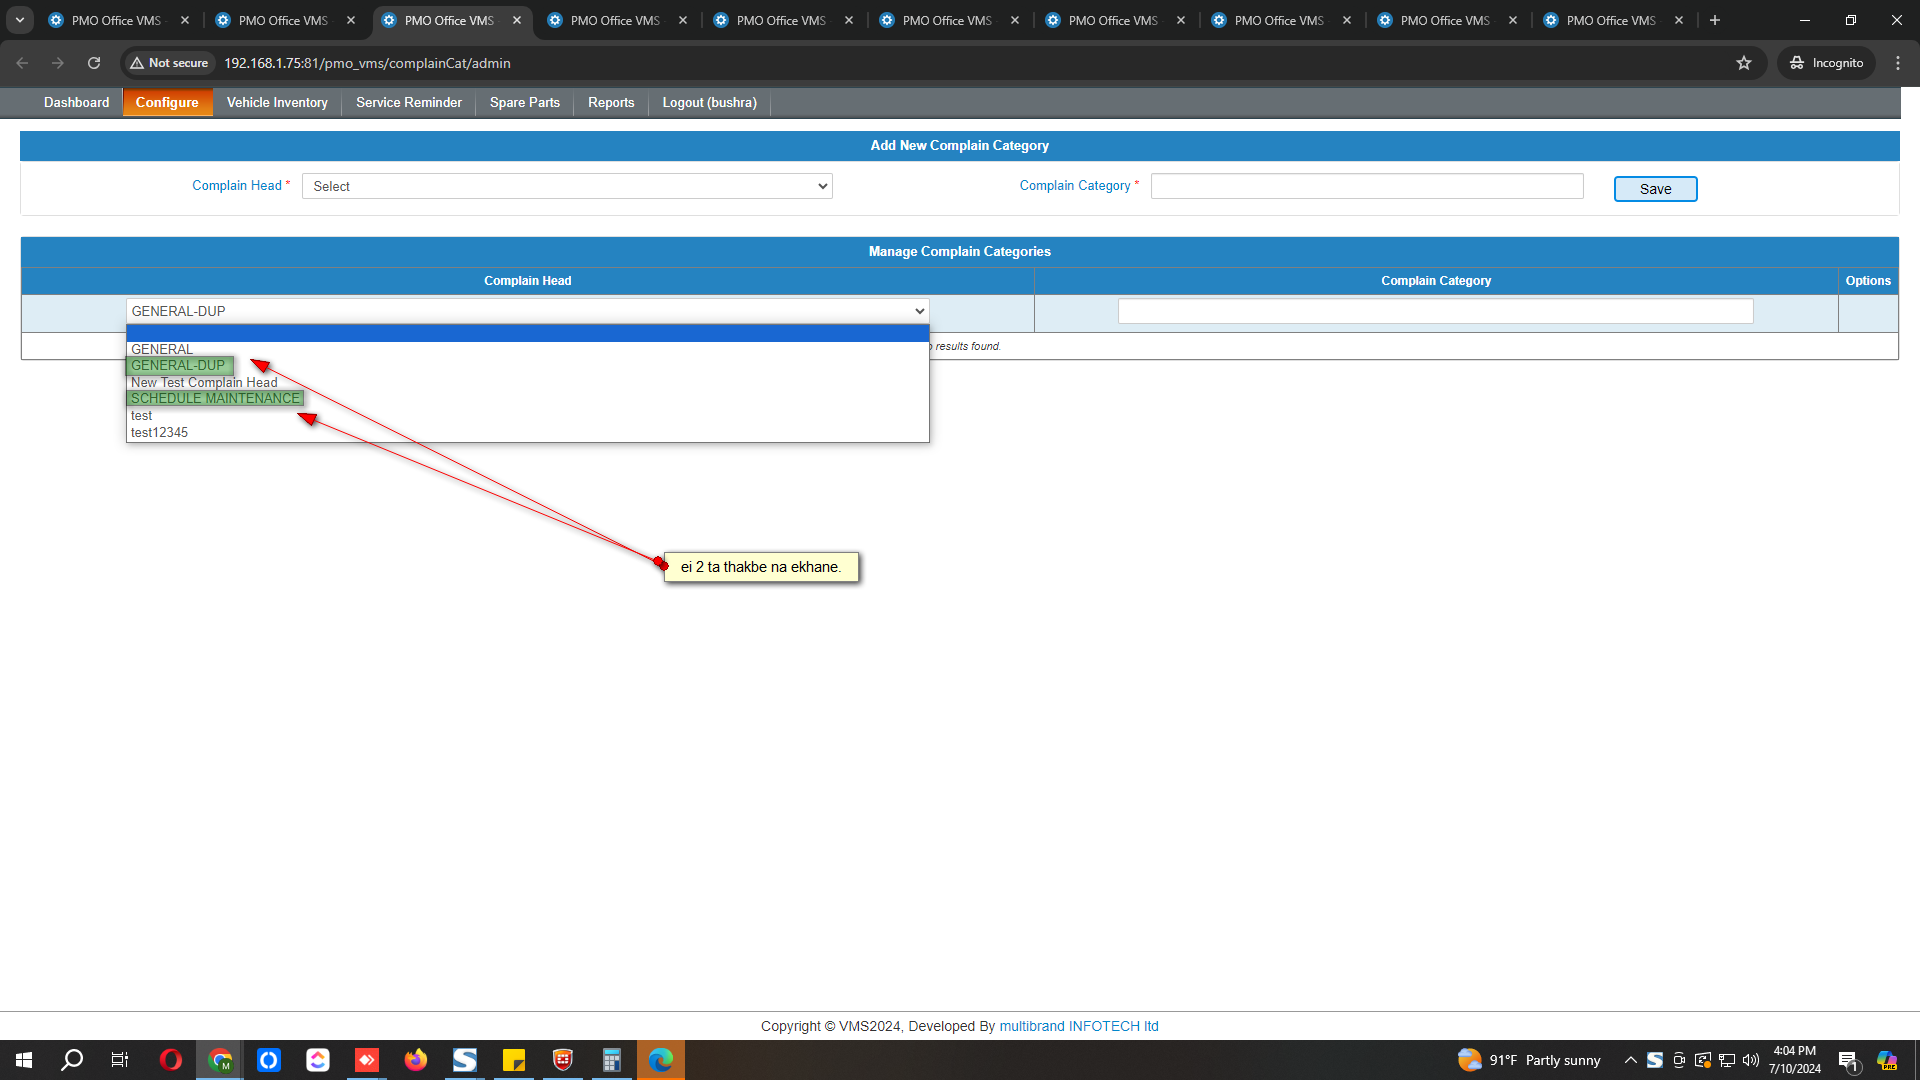
Task: Open Windows Start menu icon
Action: [24, 1060]
